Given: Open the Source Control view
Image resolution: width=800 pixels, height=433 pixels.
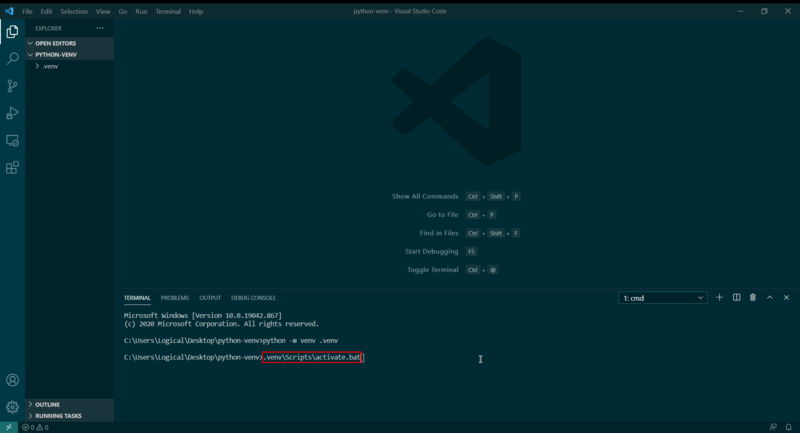Looking at the screenshot, I should pos(12,86).
